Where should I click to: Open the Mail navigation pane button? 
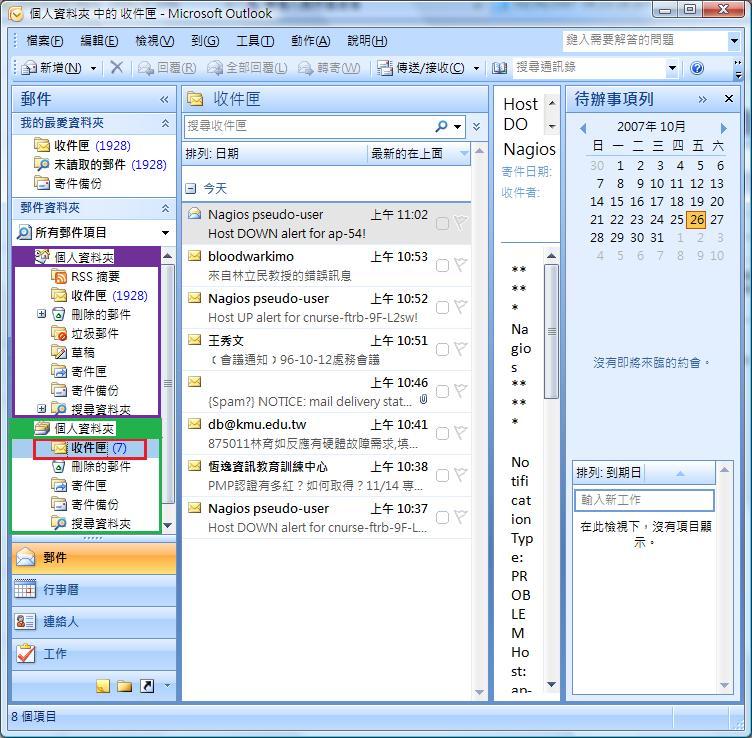click(x=94, y=558)
